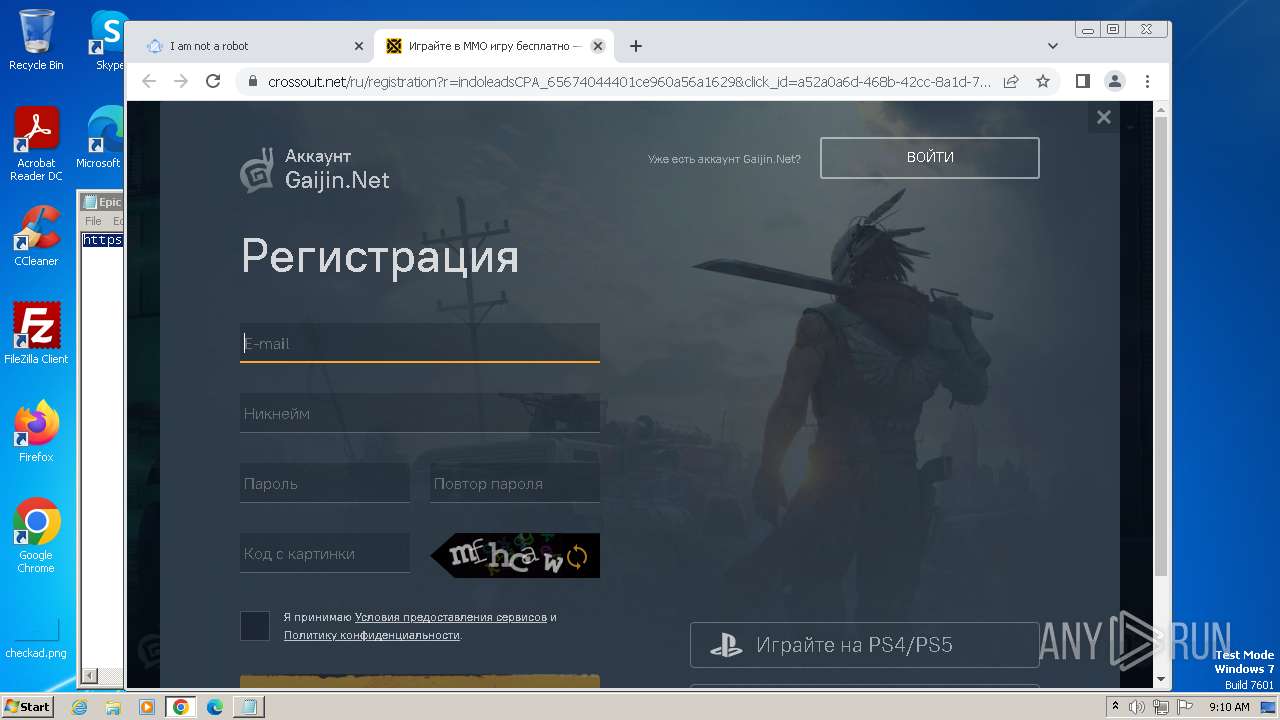Reload the current page
The width and height of the screenshot is (1280, 720).
213,81
